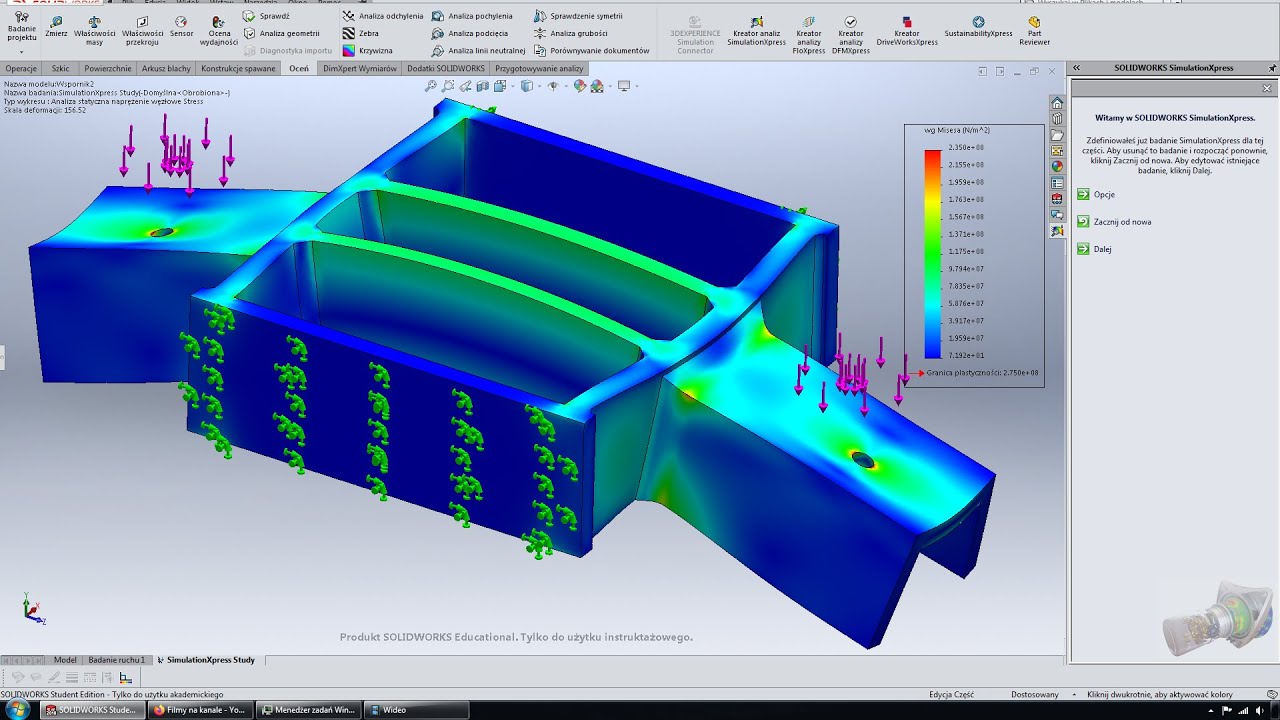The height and width of the screenshot is (720, 1280).
Task: Open Custom Properties pane icon
Action: (x=1057, y=183)
